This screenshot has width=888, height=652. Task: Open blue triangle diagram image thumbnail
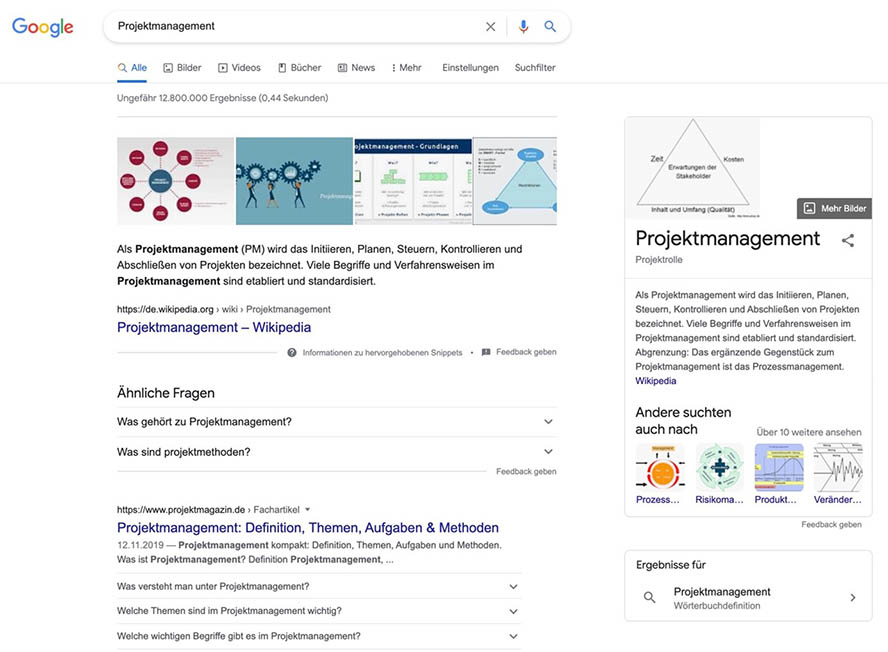(x=515, y=181)
